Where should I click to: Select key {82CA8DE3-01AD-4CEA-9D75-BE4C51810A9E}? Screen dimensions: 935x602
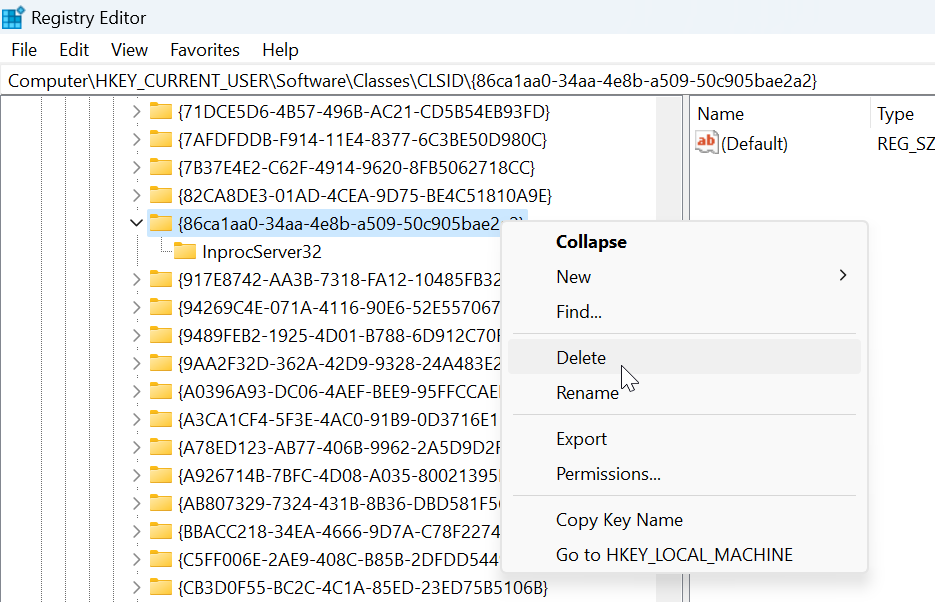[x=365, y=196]
